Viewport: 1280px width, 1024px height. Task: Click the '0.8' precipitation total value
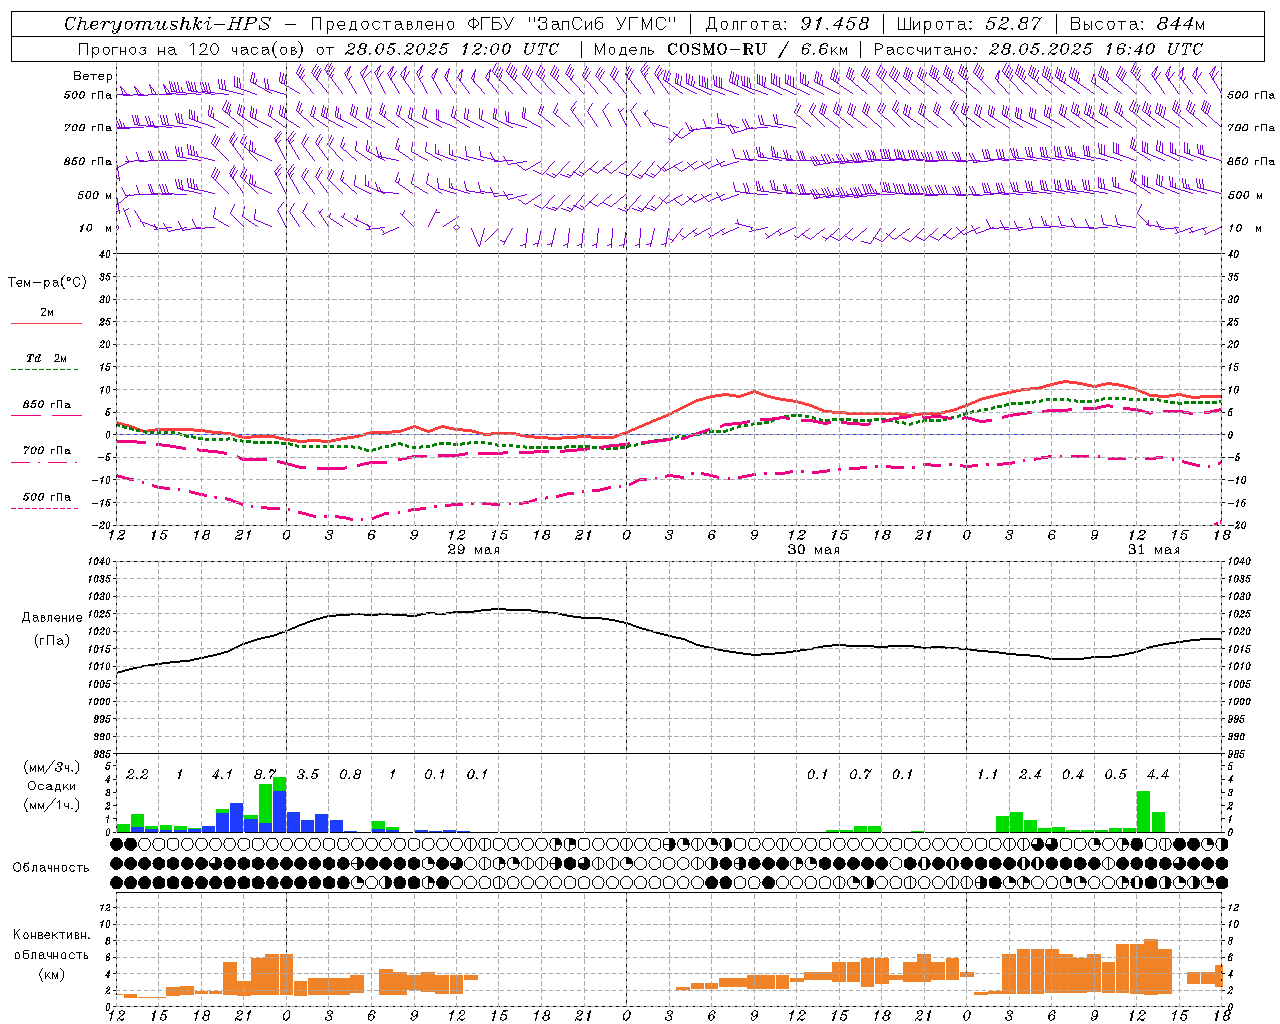(350, 775)
